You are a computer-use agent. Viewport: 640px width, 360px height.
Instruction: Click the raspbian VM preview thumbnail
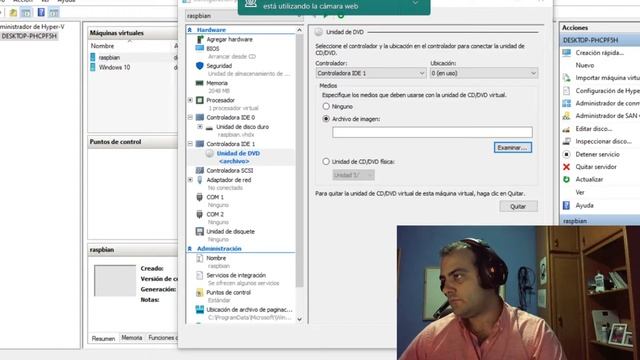click(115, 280)
